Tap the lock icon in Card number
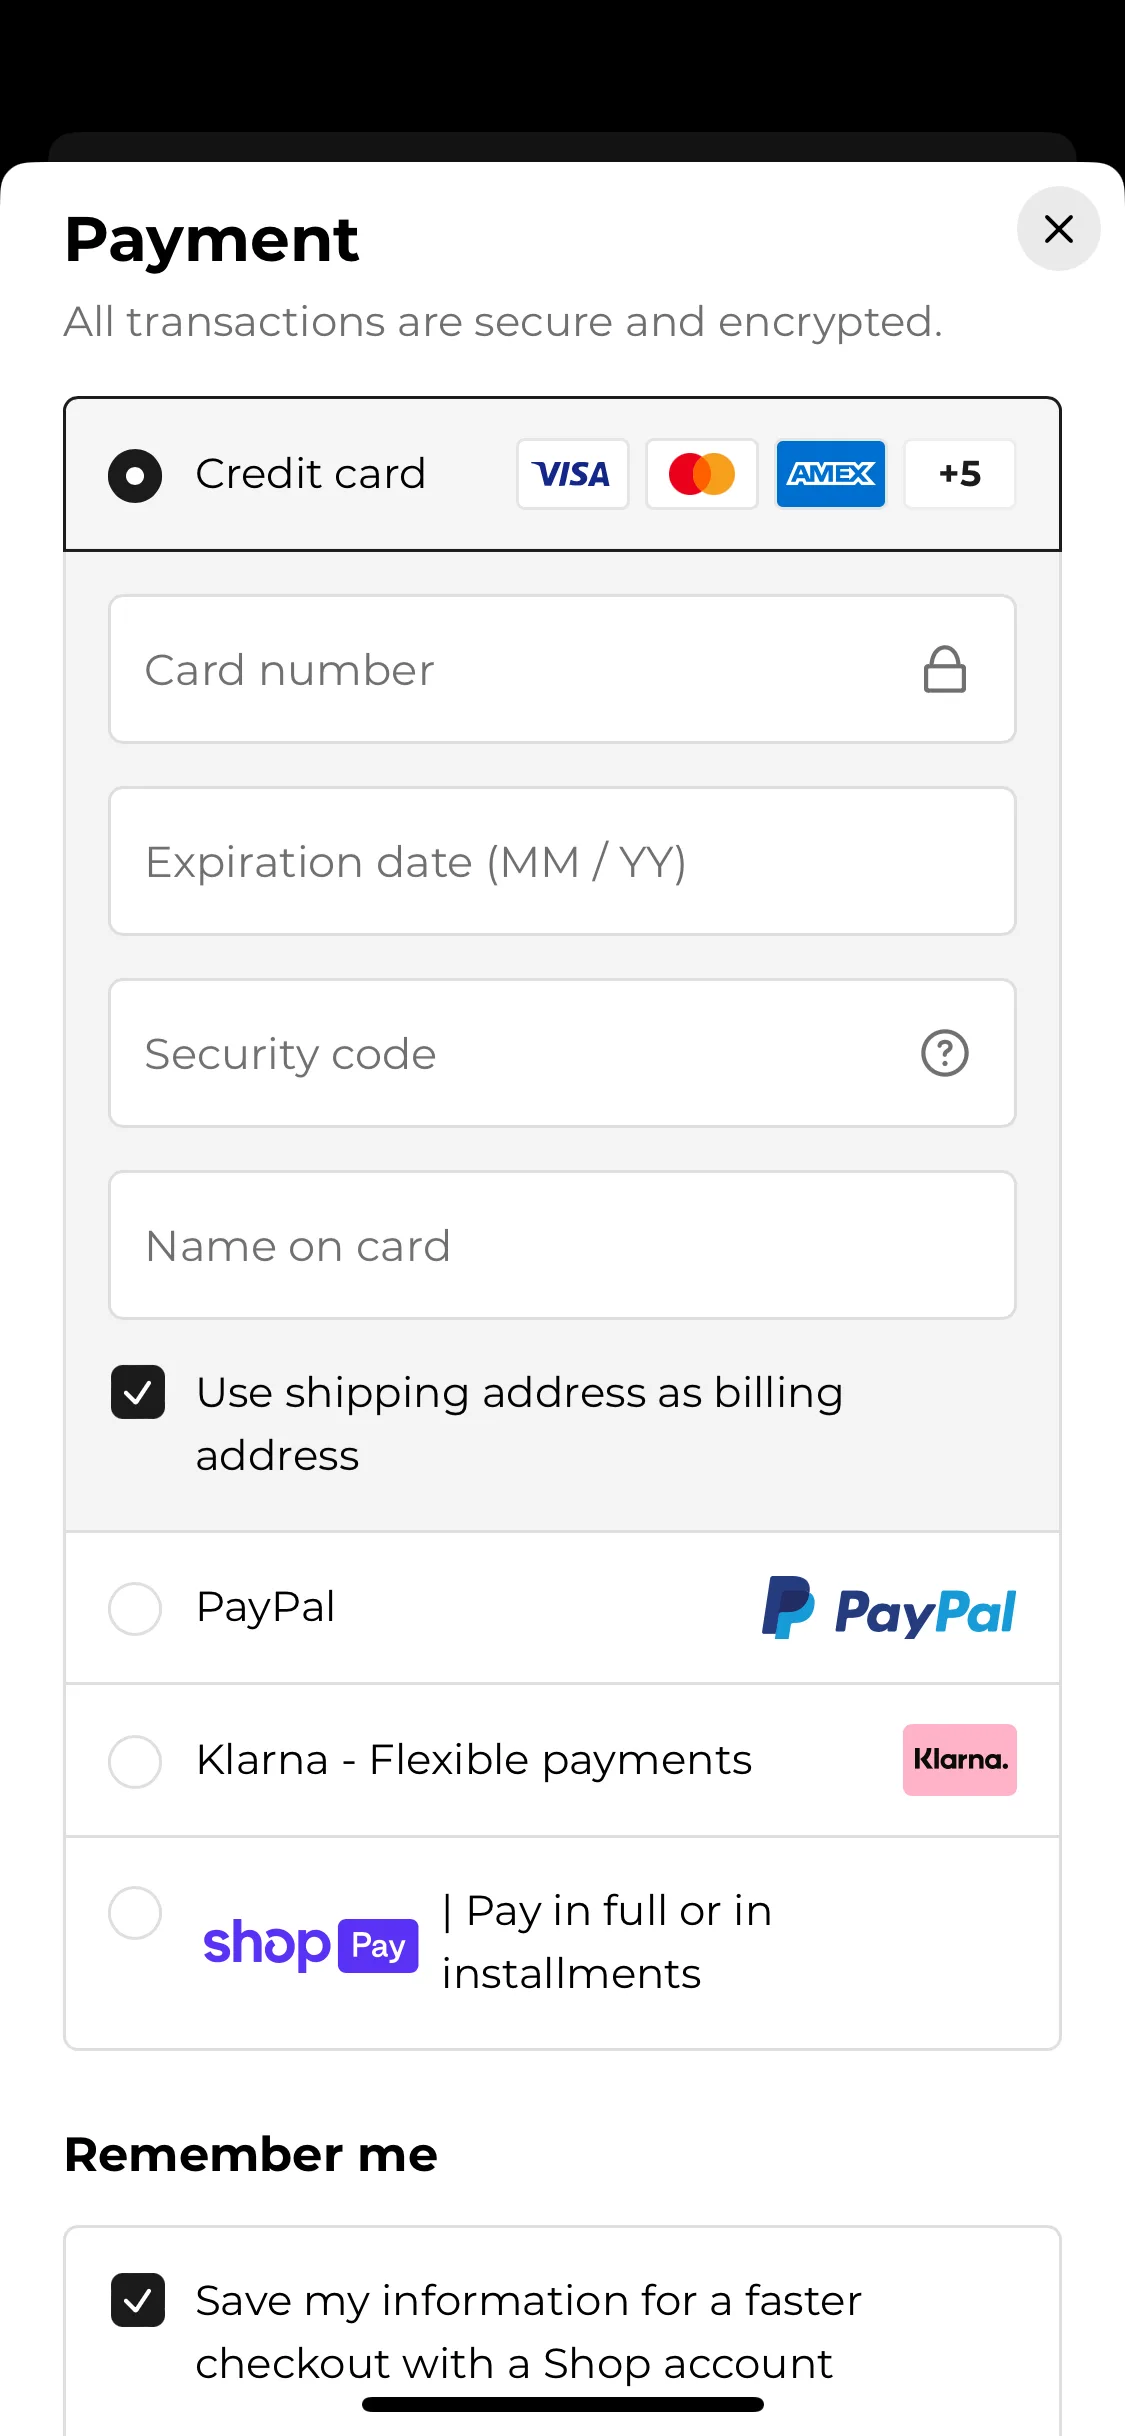This screenshot has width=1125, height=2436. [944, 669]
